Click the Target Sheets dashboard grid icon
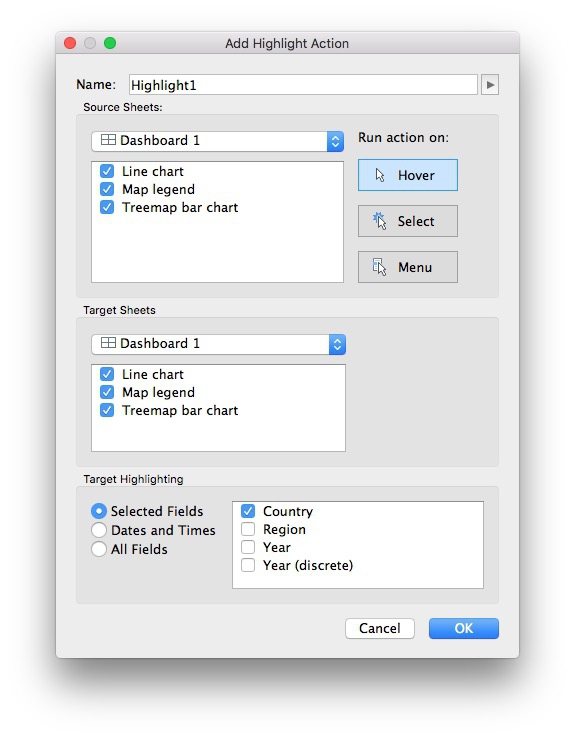Screen dimensions: 575x738 point(108,343)
